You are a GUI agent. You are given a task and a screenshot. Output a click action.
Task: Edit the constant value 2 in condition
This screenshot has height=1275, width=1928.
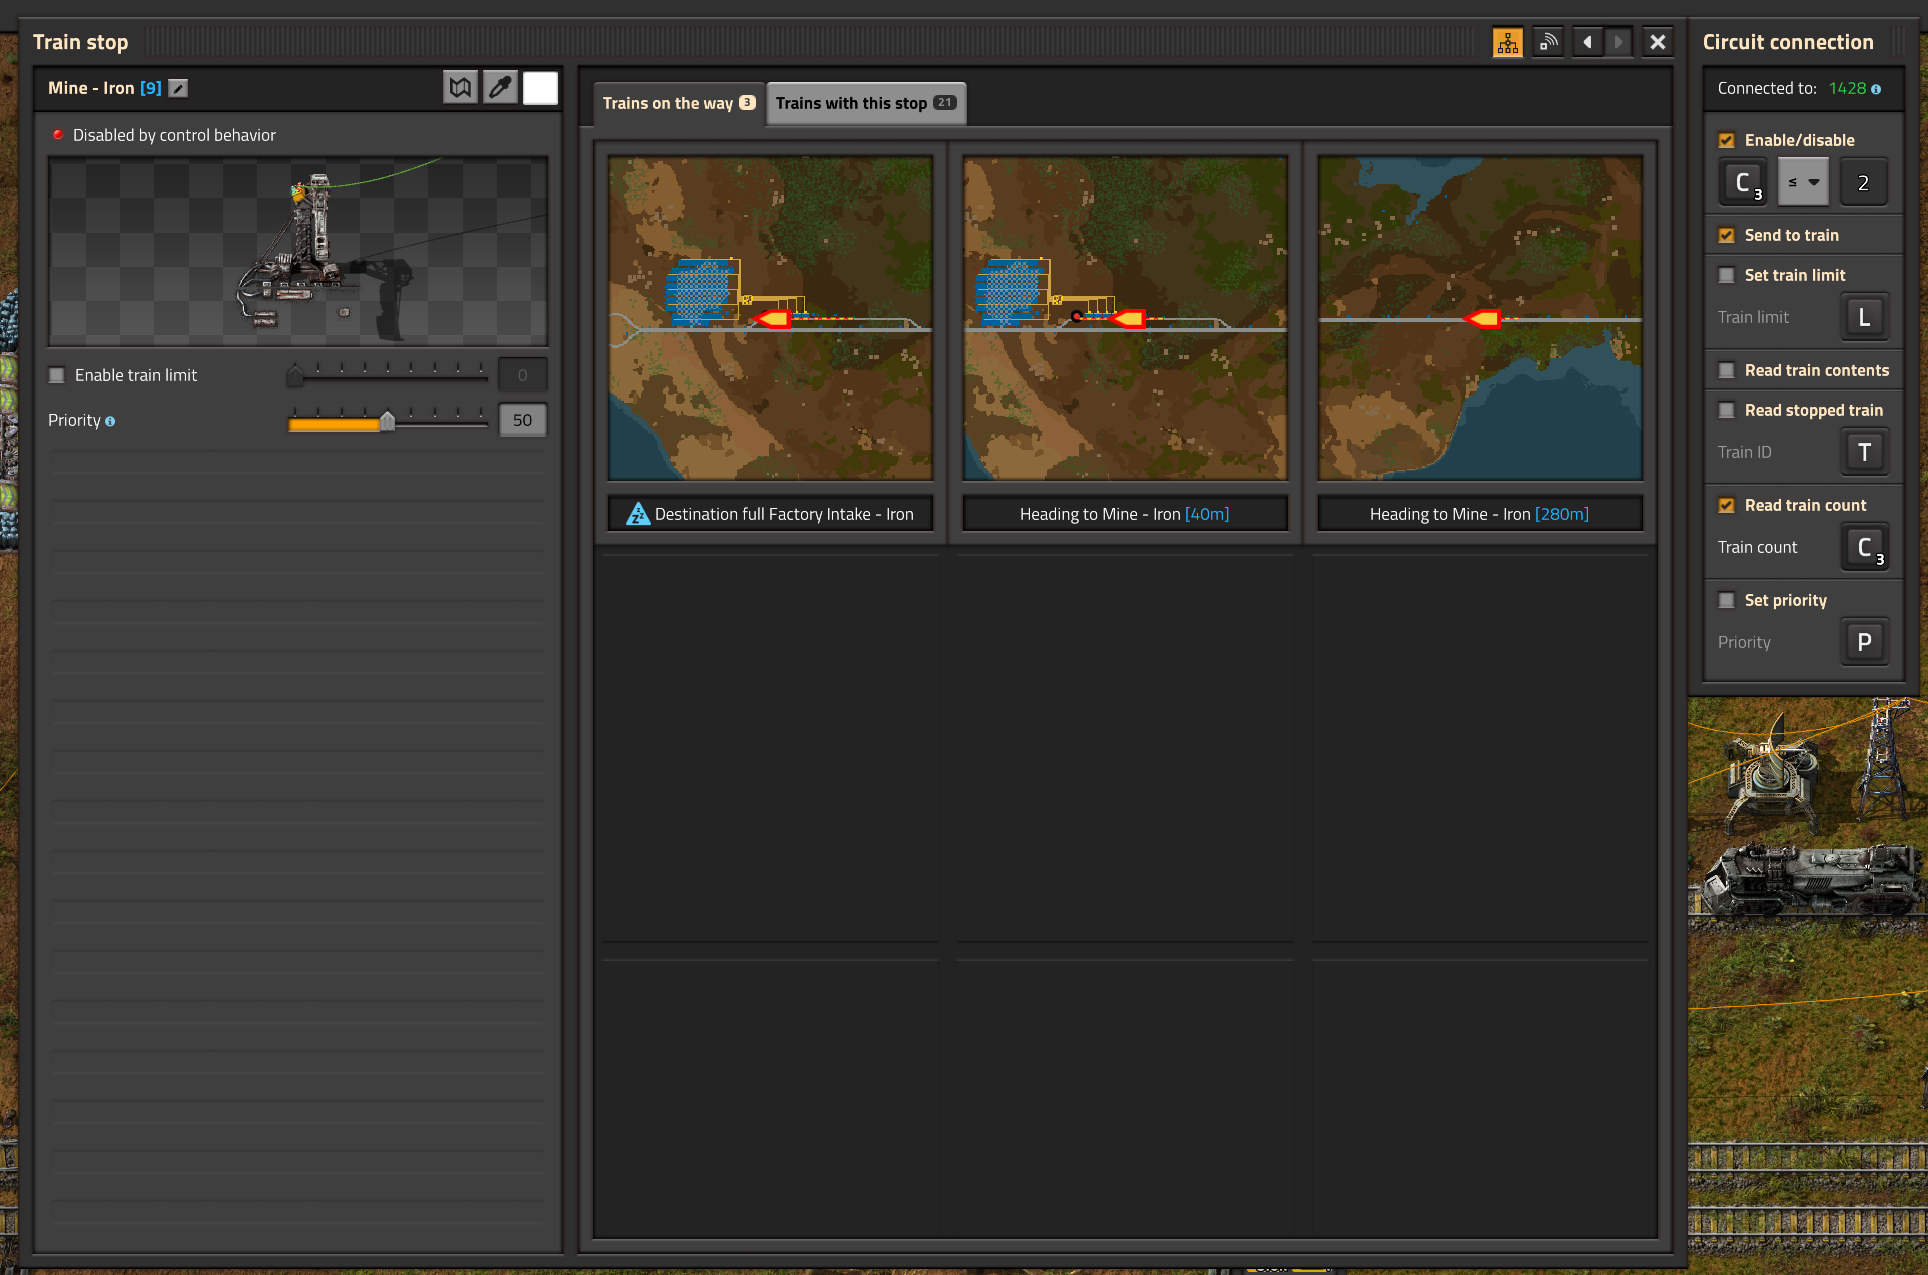[1863, 182]
